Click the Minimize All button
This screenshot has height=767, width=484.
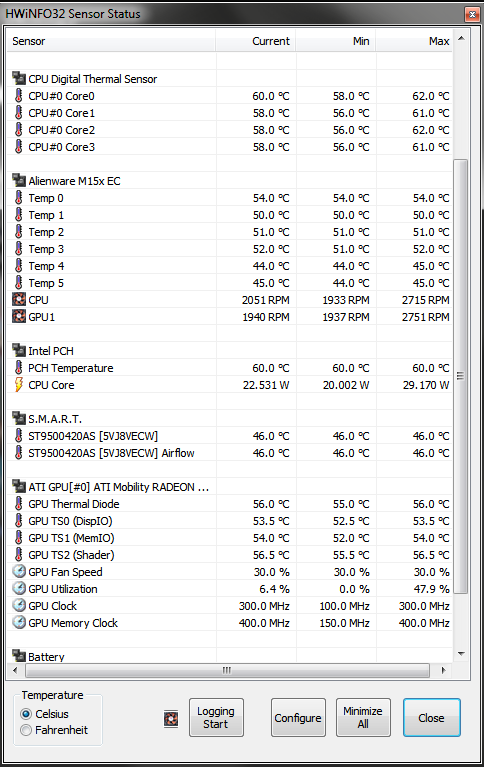point(363,718)
